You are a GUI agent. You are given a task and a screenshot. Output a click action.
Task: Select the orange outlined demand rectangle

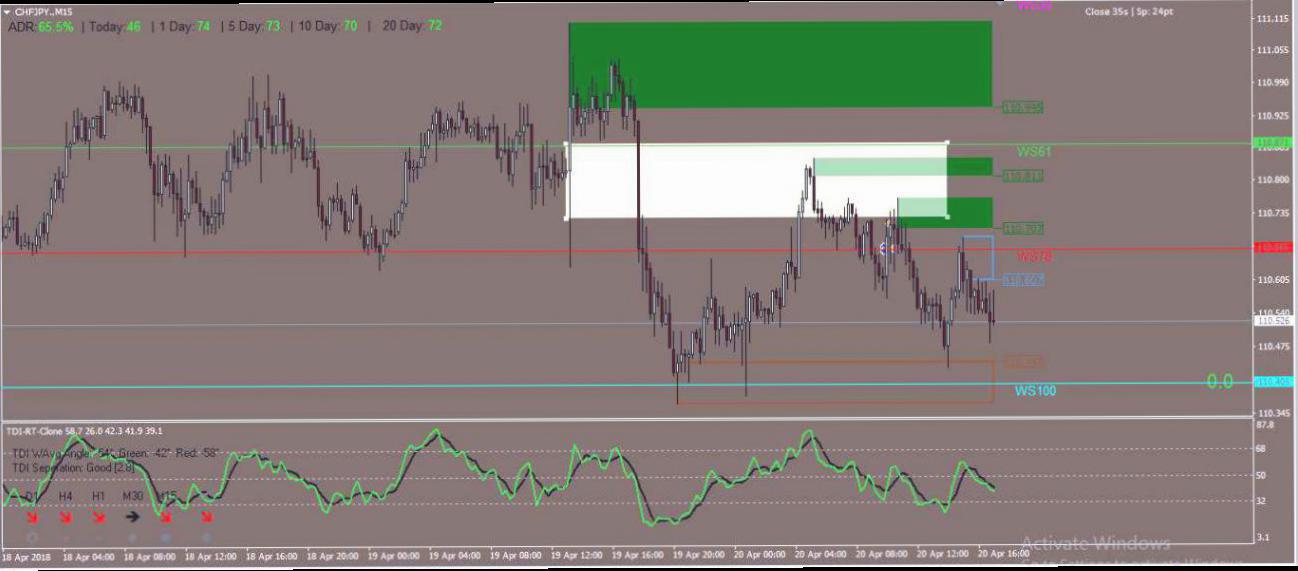click(835, 382)
